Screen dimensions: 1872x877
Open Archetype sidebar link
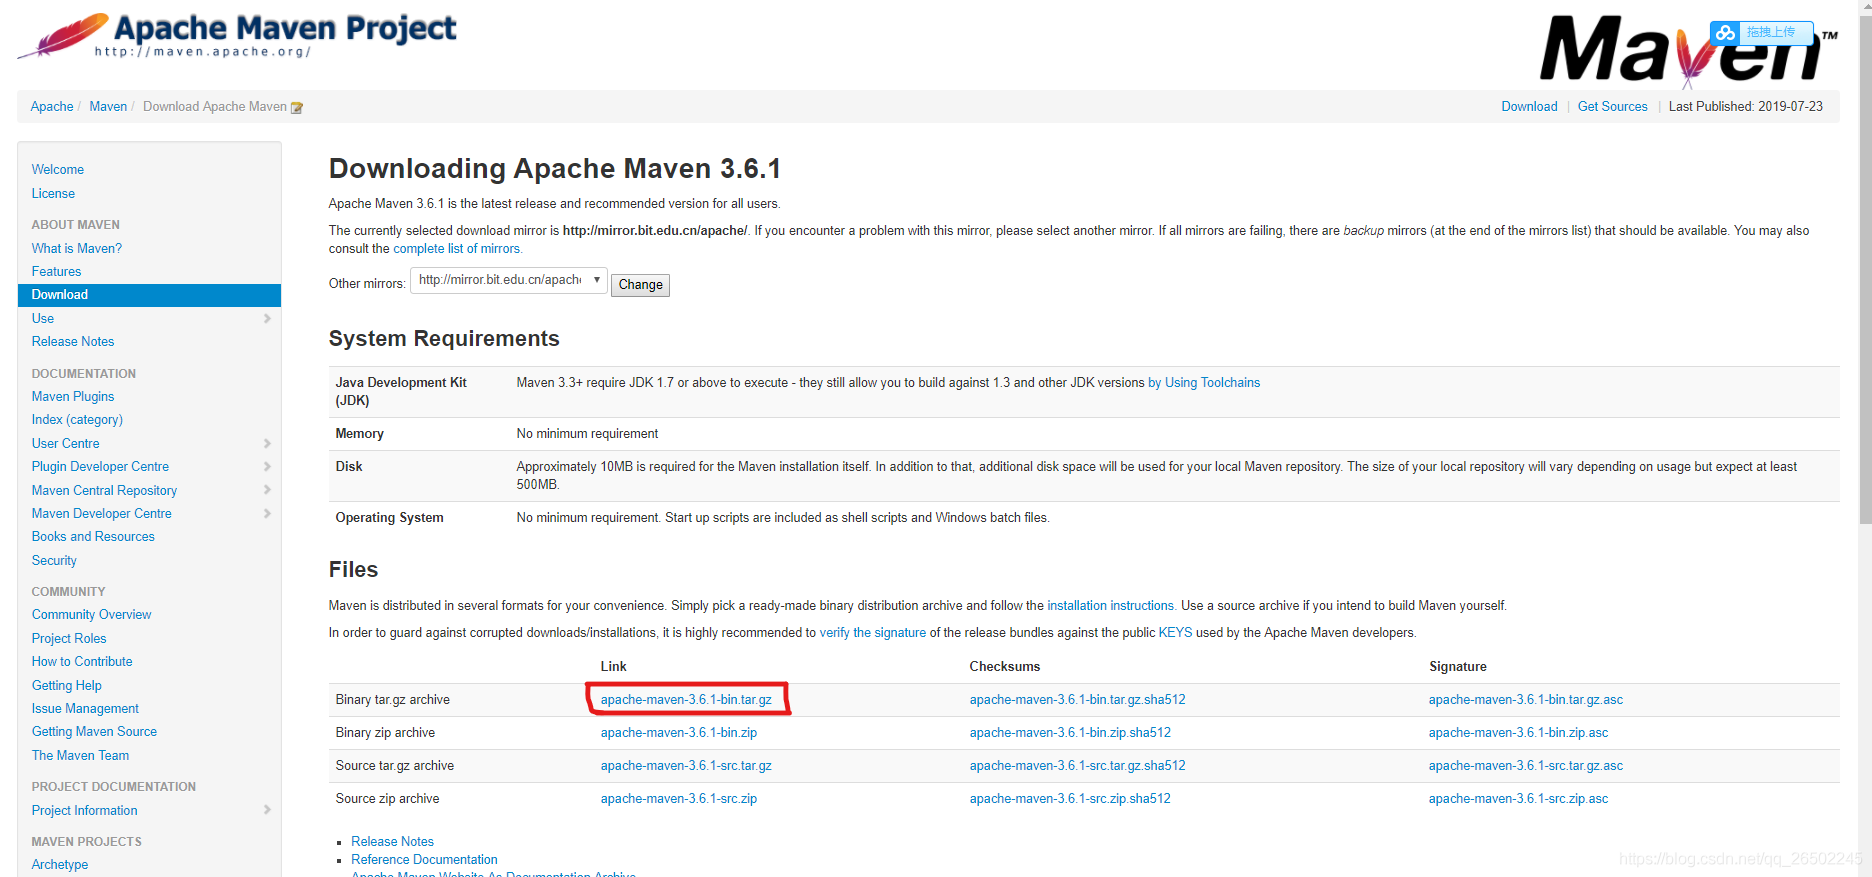(x=60, y=865)
